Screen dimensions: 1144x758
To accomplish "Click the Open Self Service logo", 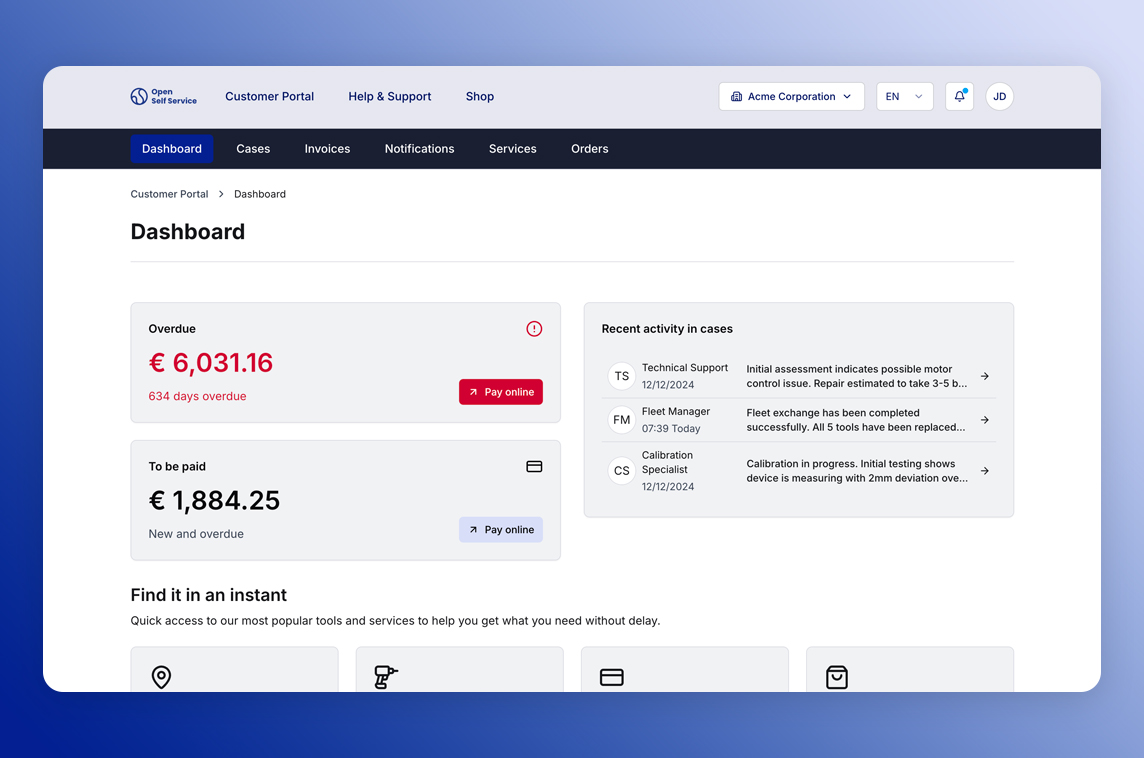I will (x=163, y=97).
